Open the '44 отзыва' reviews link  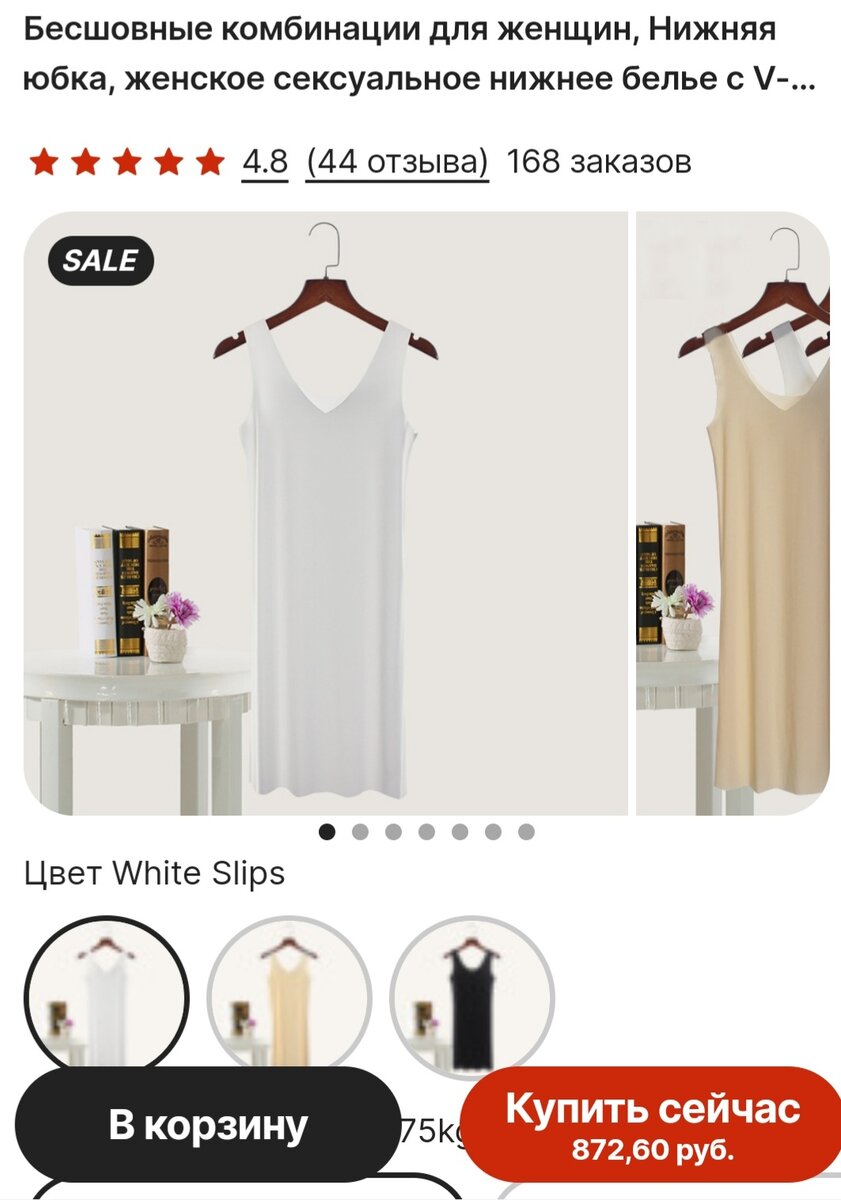coord(398,161)
